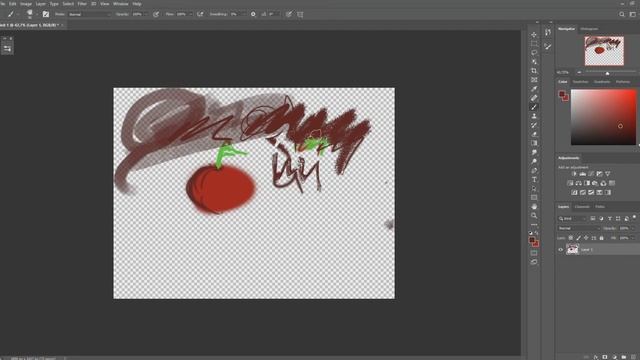This screenshot has width=640, height=360.
Task: Select the Hand tool
Action: click(x=534, y=207)
